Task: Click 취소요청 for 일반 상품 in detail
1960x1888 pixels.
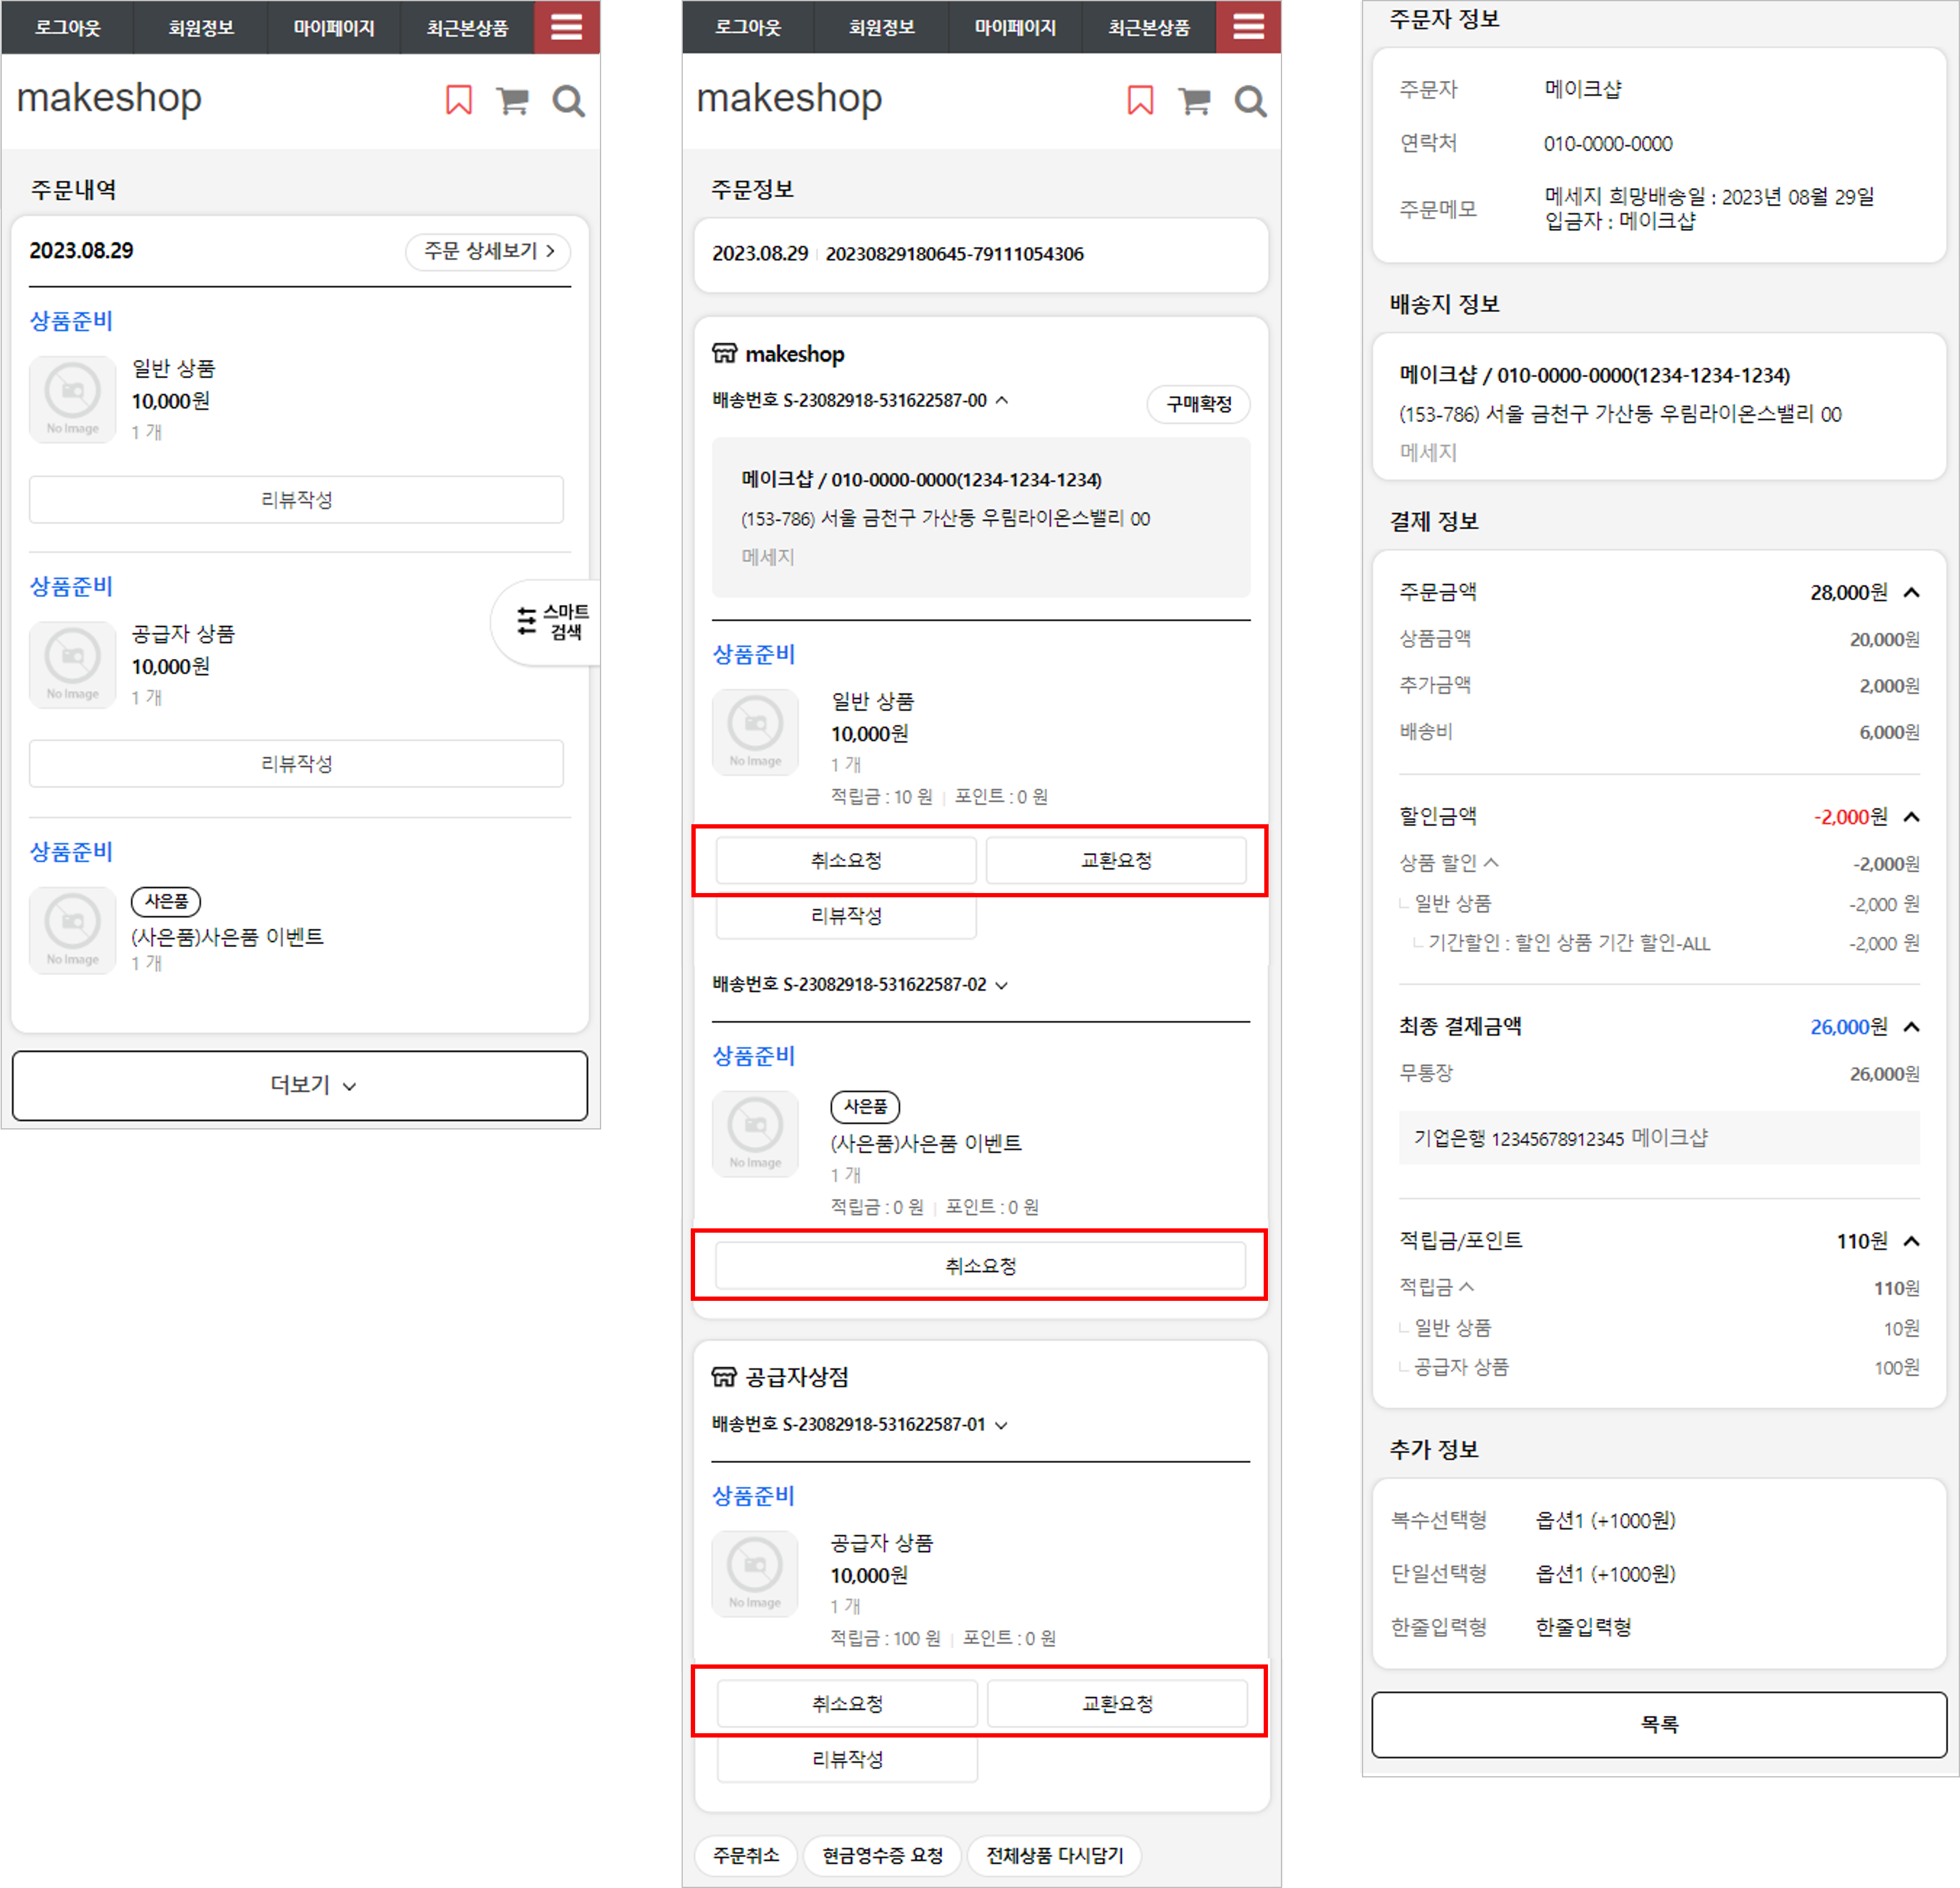Action: click(x=846, y=860)
